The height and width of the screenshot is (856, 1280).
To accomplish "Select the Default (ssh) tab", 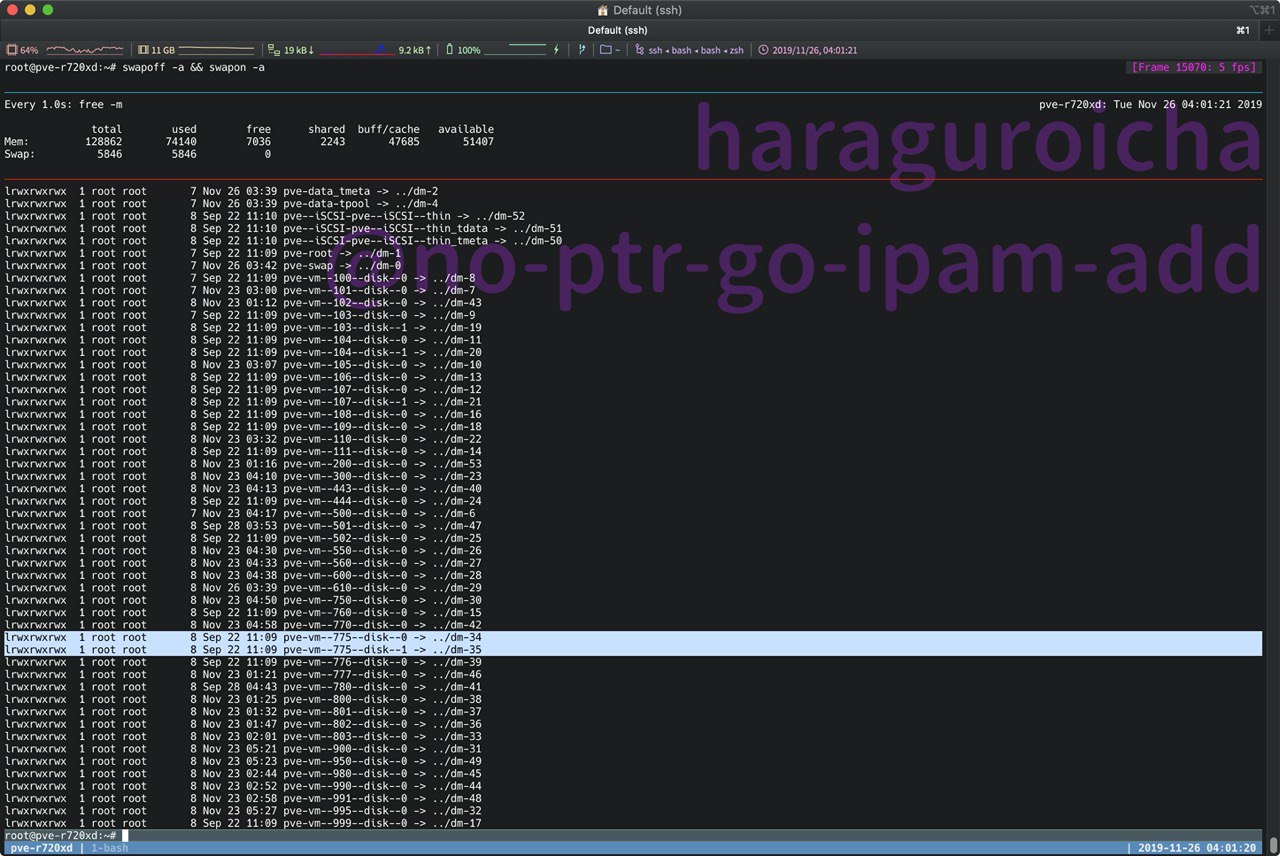I will click(x=617, y=30).
